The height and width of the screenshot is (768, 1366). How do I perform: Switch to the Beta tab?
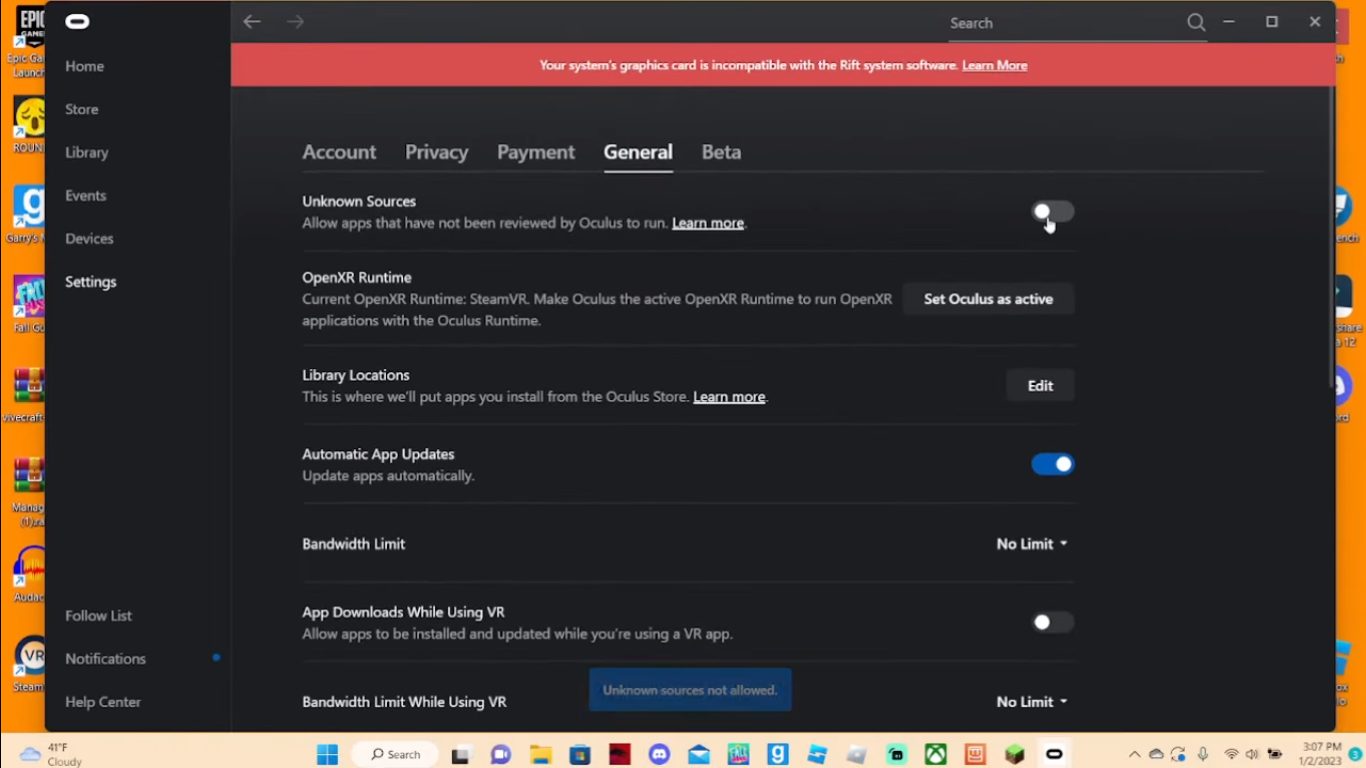coord(721,152)
